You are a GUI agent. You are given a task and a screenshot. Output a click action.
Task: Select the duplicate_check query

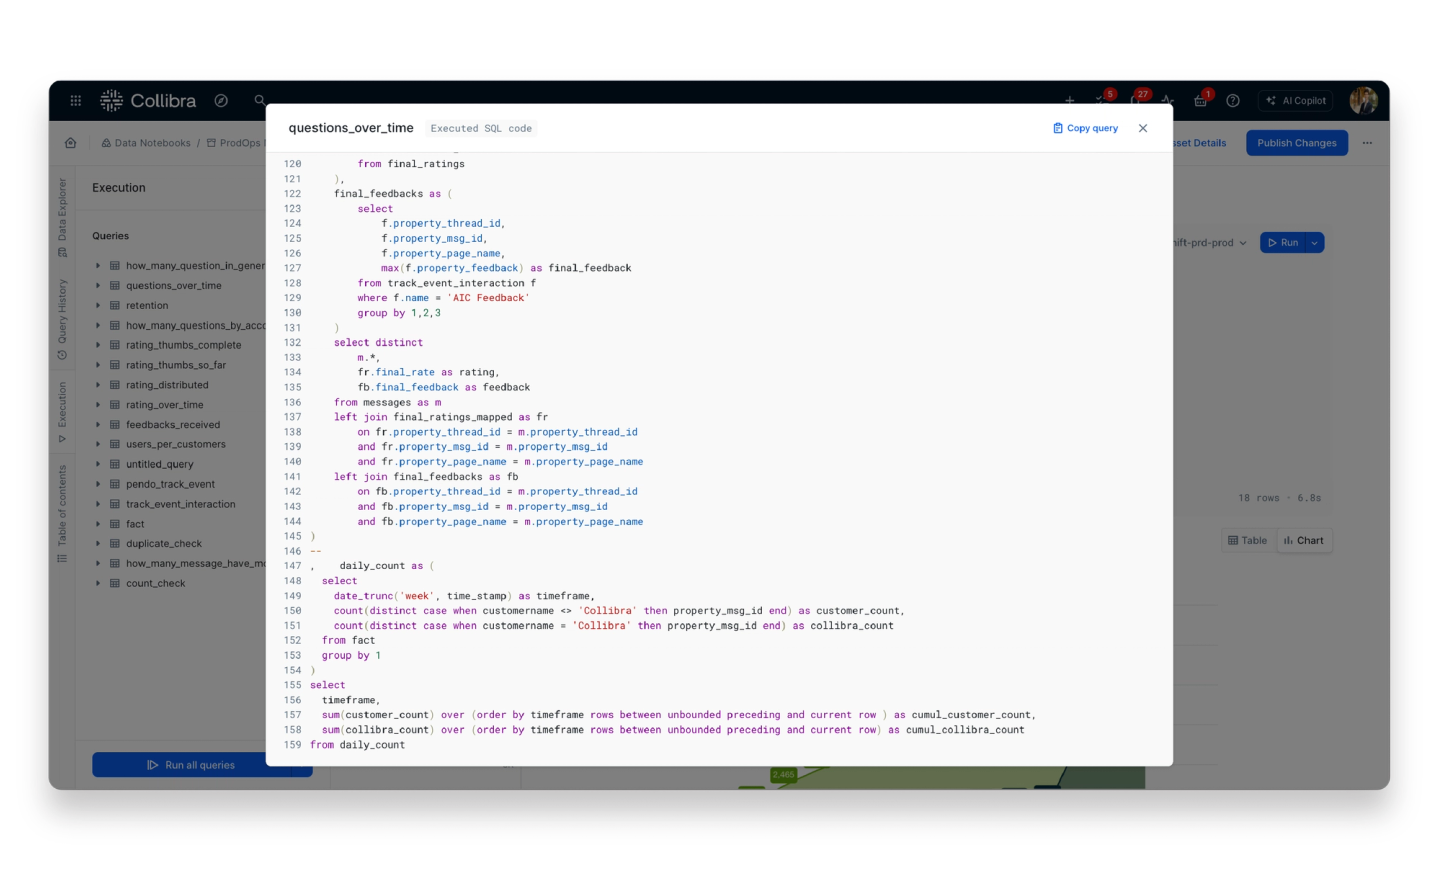pos(164,544)
